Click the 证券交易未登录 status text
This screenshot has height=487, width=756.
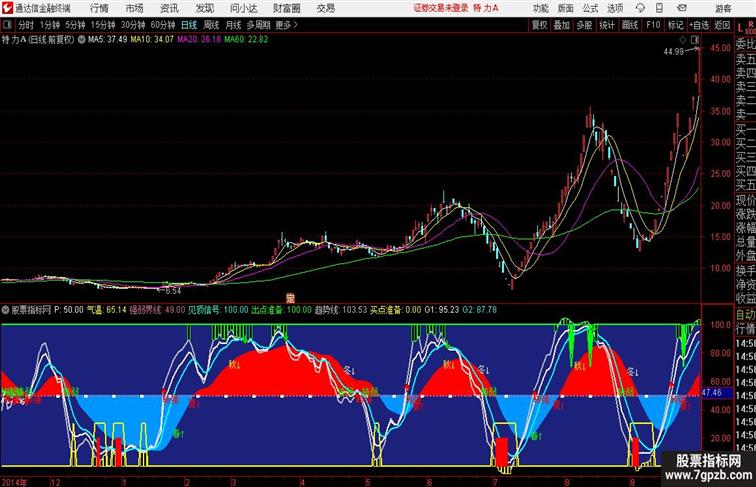coord(441,8)
